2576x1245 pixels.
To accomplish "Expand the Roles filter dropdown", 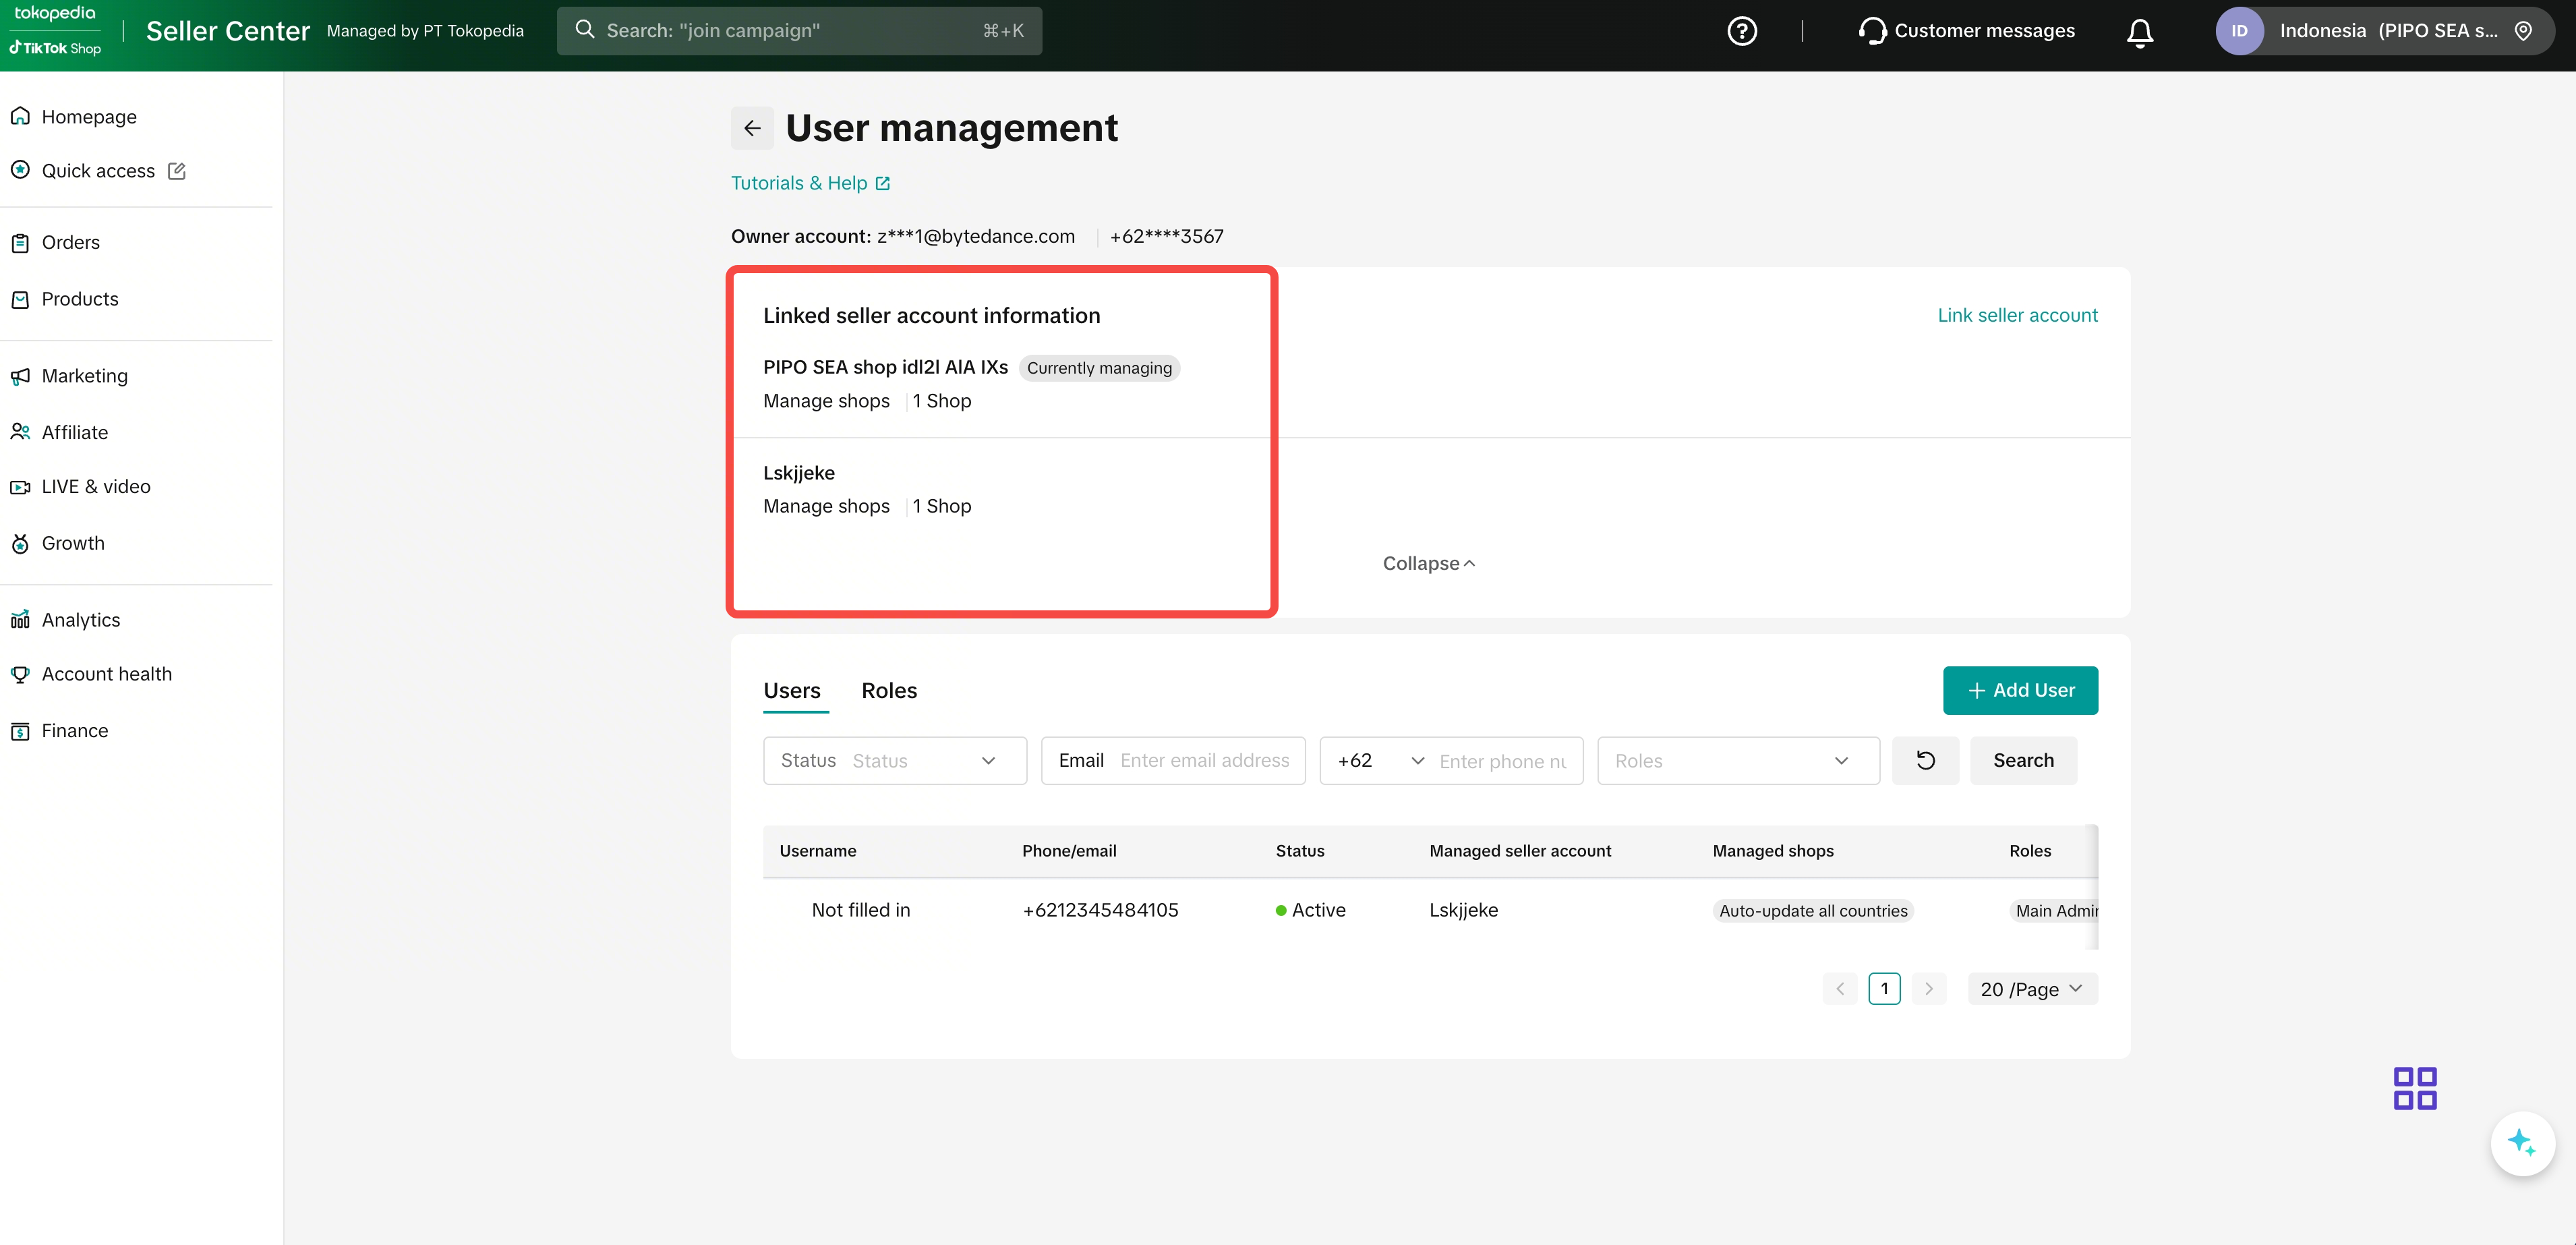I will (1737, 760).
